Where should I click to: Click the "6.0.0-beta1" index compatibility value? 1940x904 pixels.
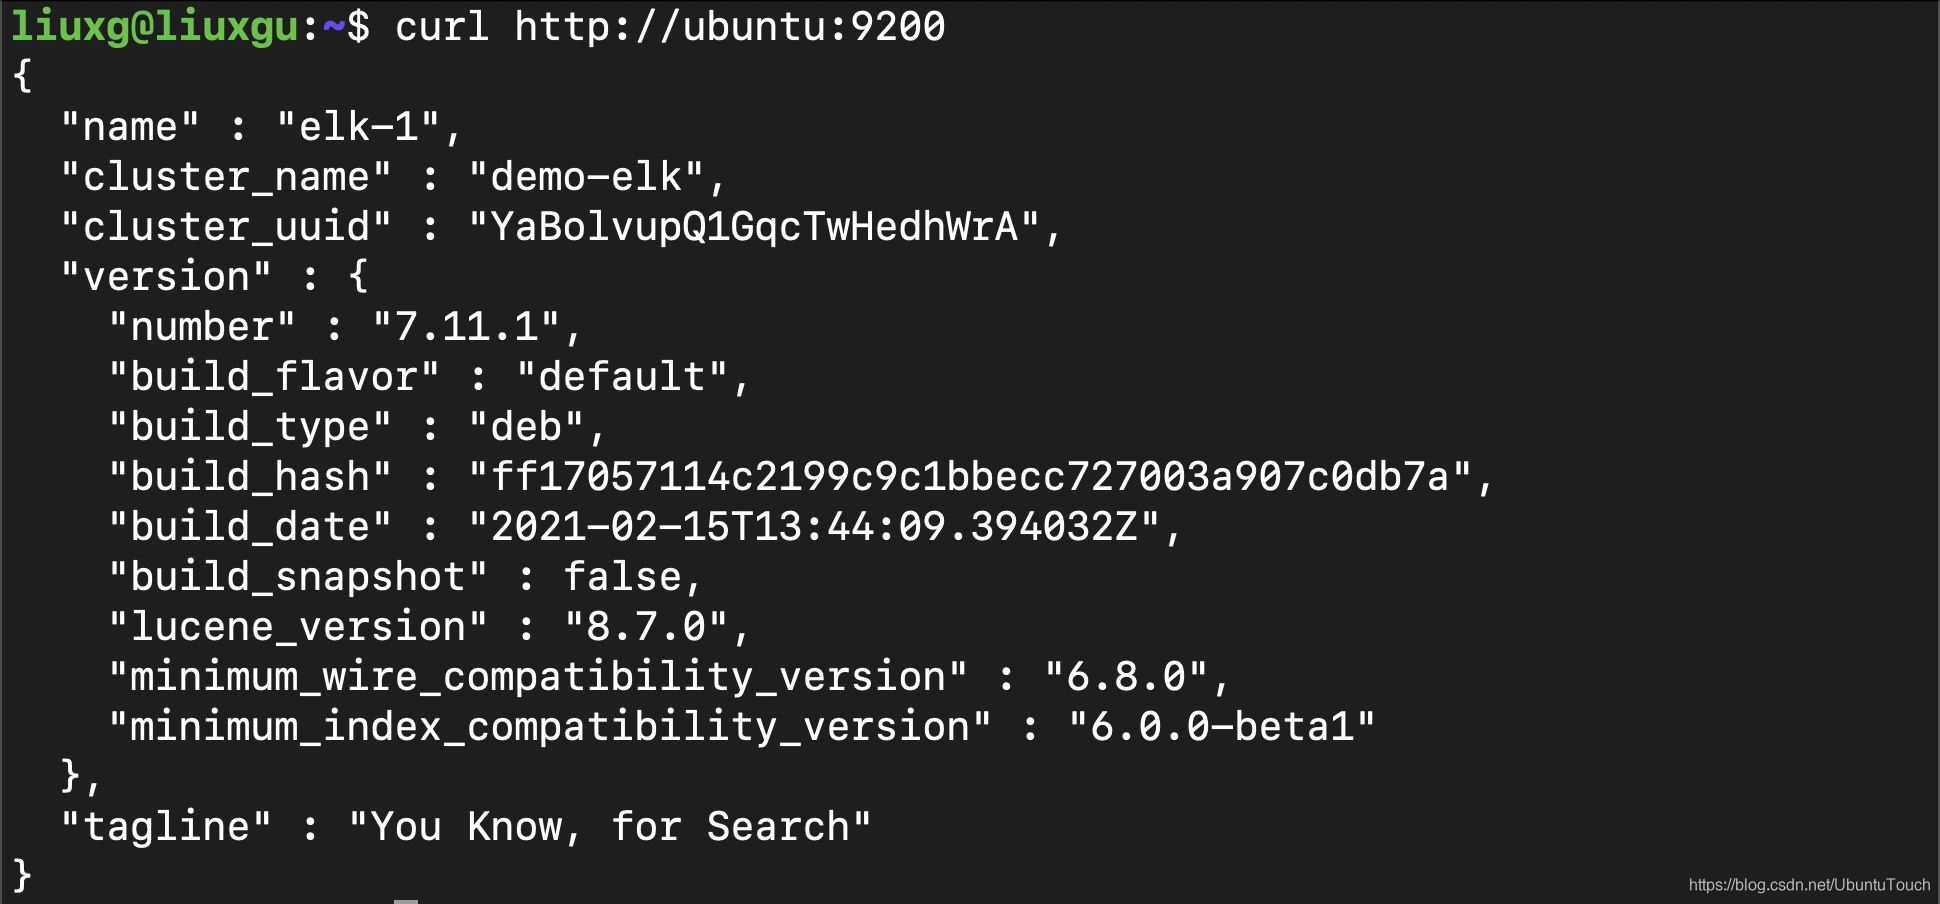click(1221, 728)
